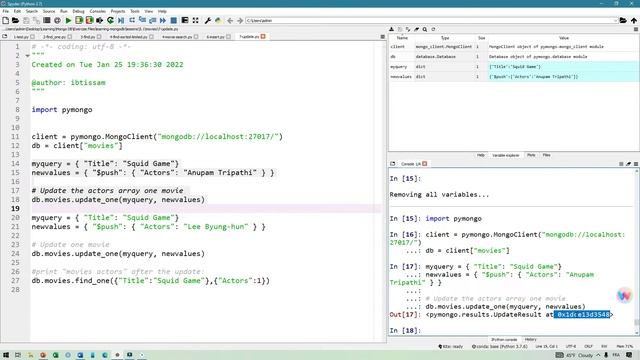Open the Debug menu
This screenshot has height=360, width=640.
[x=78, y=11]
